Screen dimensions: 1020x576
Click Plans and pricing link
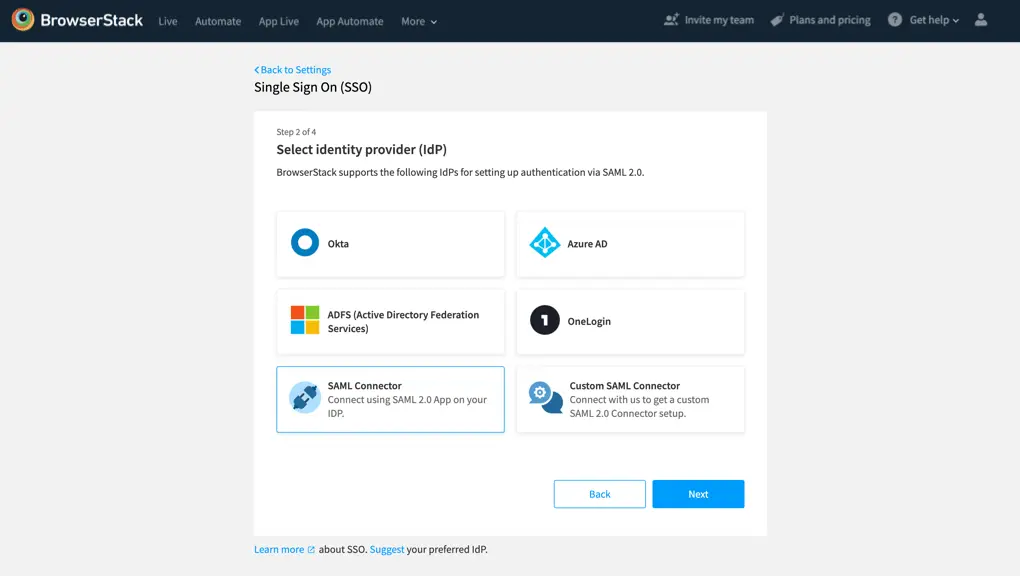(x=829, y=20)
